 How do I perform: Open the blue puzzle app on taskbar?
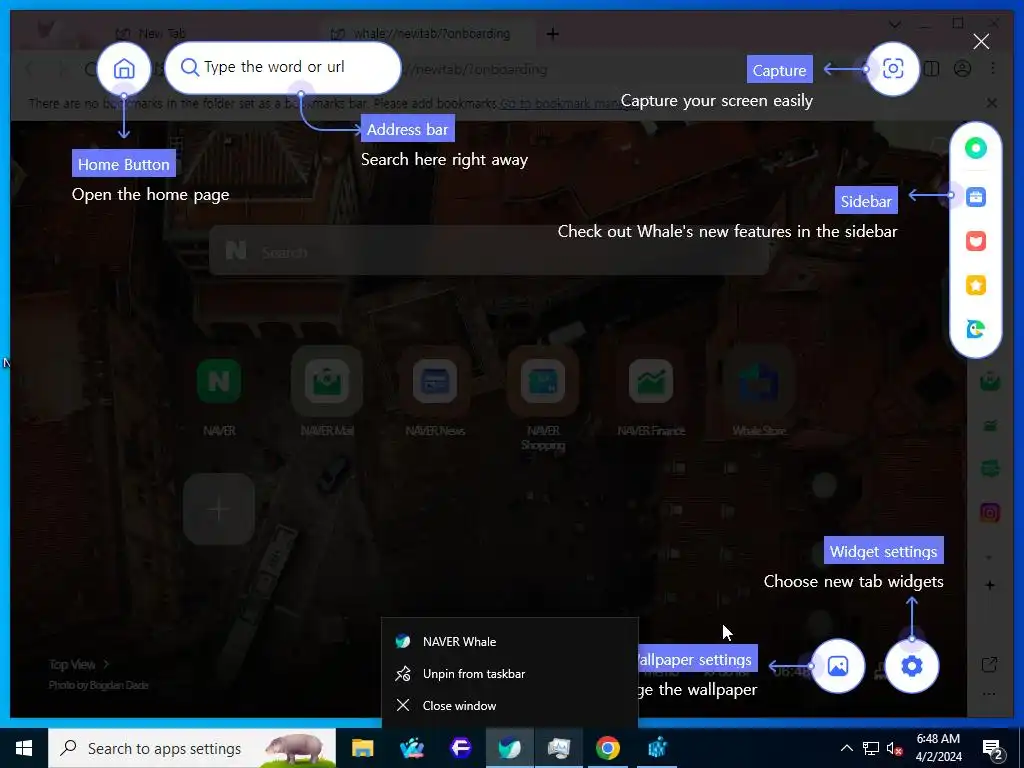pos(657,748)
